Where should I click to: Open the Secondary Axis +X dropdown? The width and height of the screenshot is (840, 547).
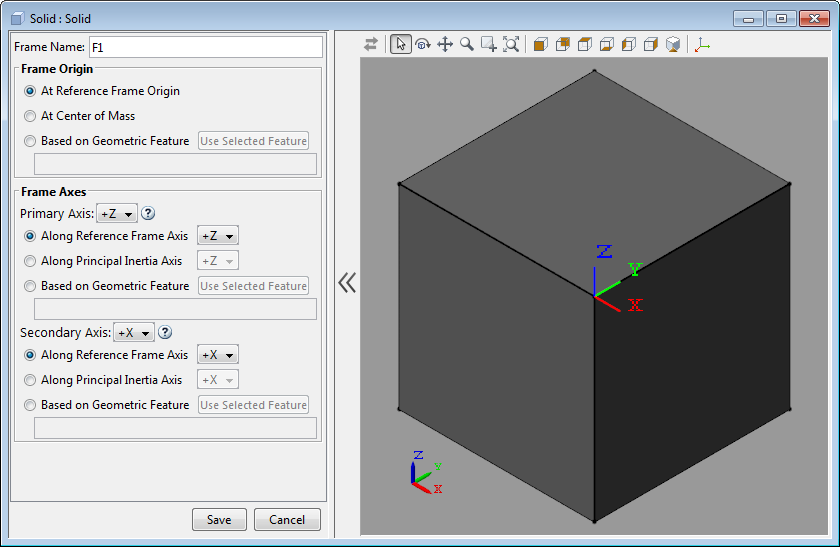134,332
